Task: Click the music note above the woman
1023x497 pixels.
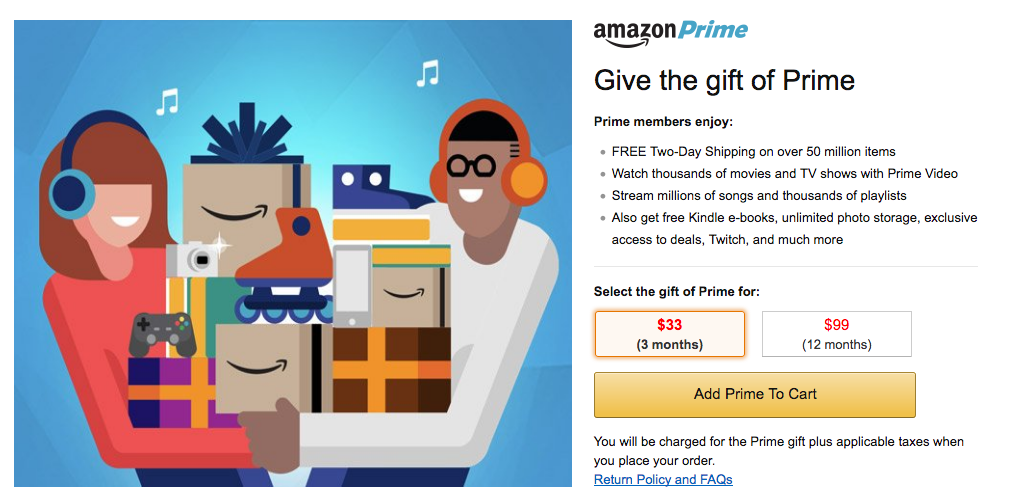Action: click(167, 101)
